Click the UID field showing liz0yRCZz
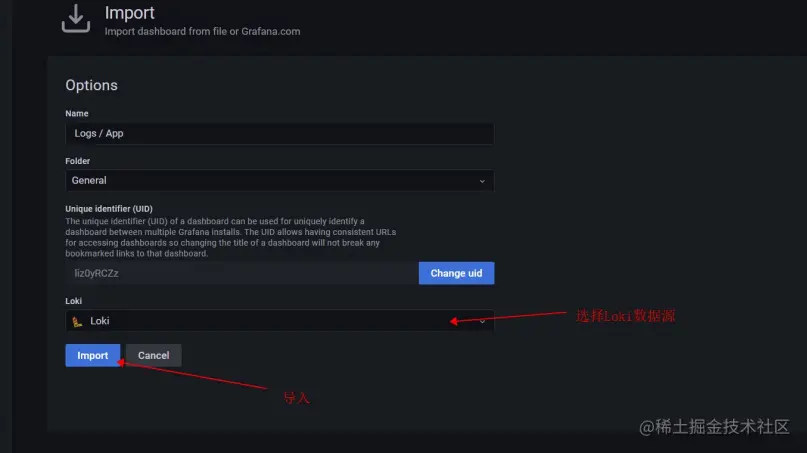The width and height of the screenshot is (807, 453). (x=241, y=273)
